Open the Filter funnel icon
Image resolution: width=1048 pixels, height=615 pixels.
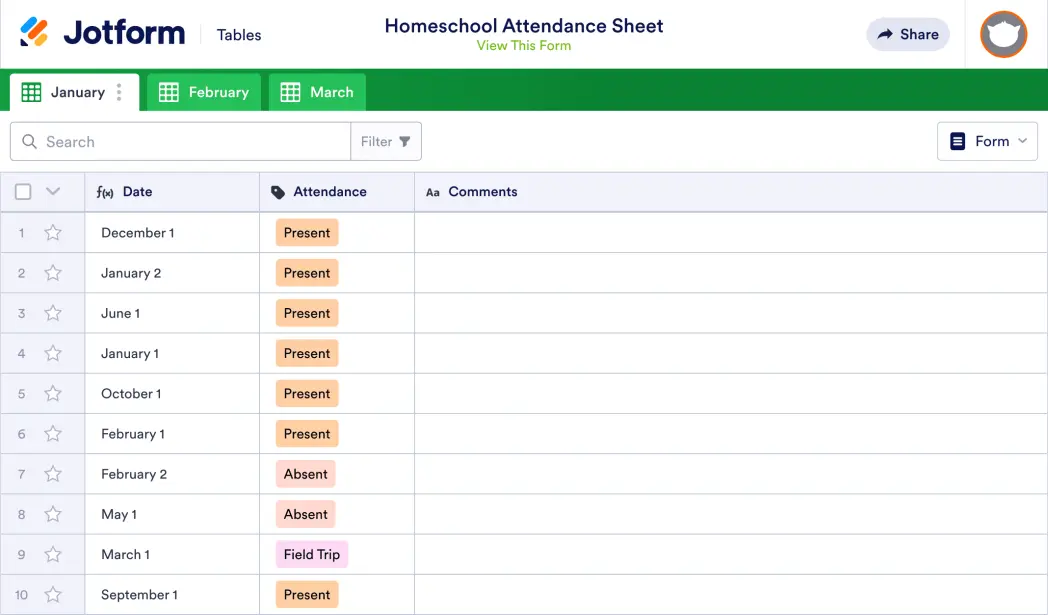point(406,141)
